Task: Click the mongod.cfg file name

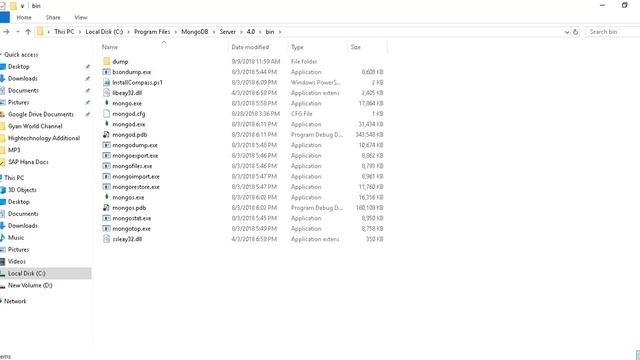Action: (x=129, y=114)
